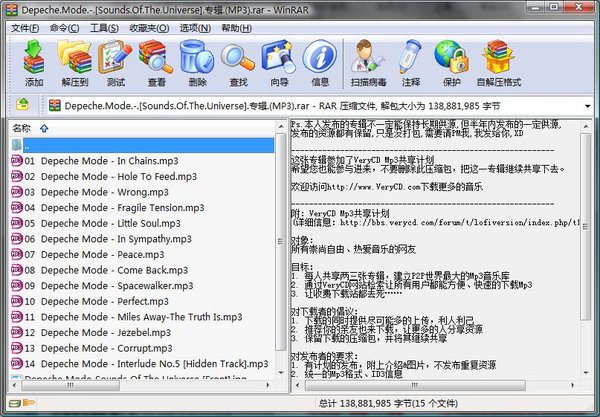Click the 查找 (Find) magnifier icon

[x=238, y=57]
